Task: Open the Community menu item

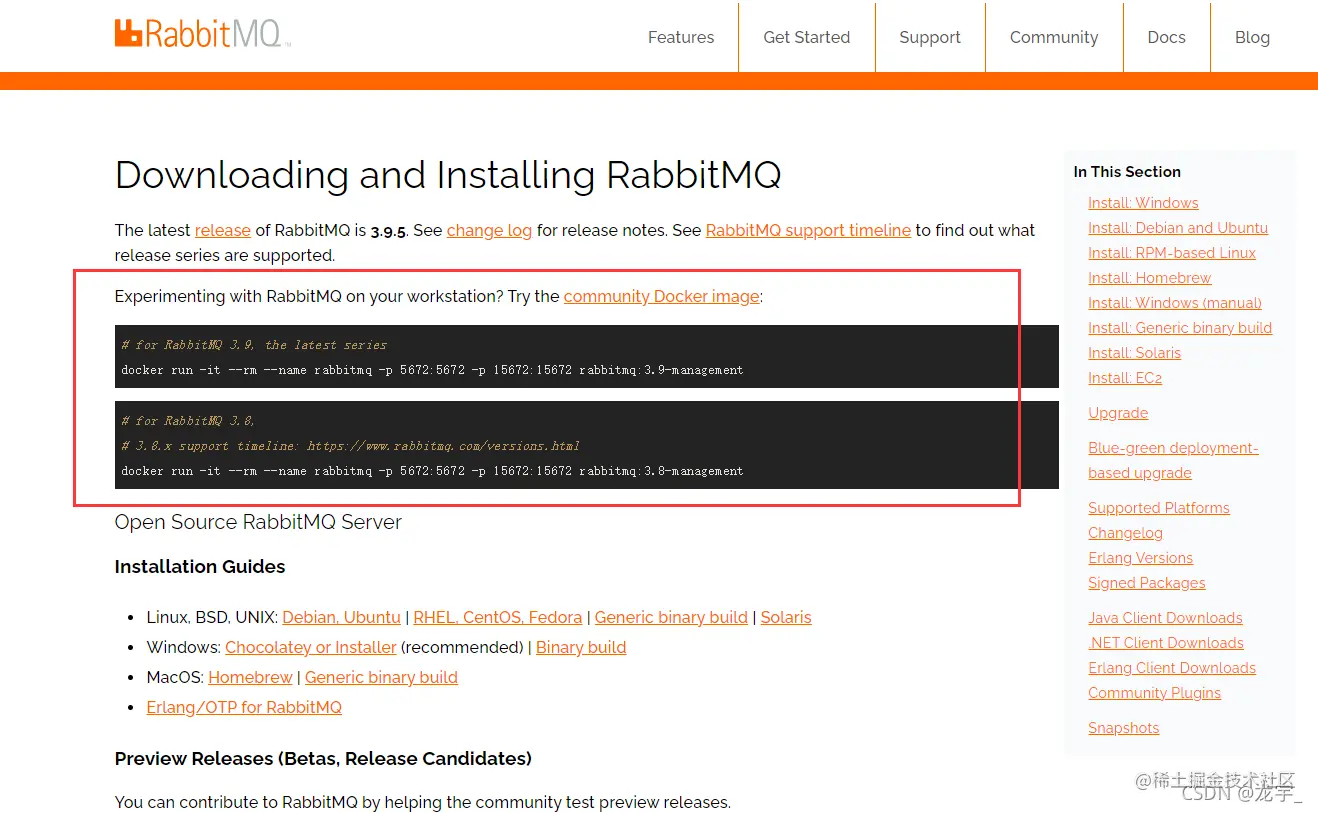Action: click(x=1054, y=37)
